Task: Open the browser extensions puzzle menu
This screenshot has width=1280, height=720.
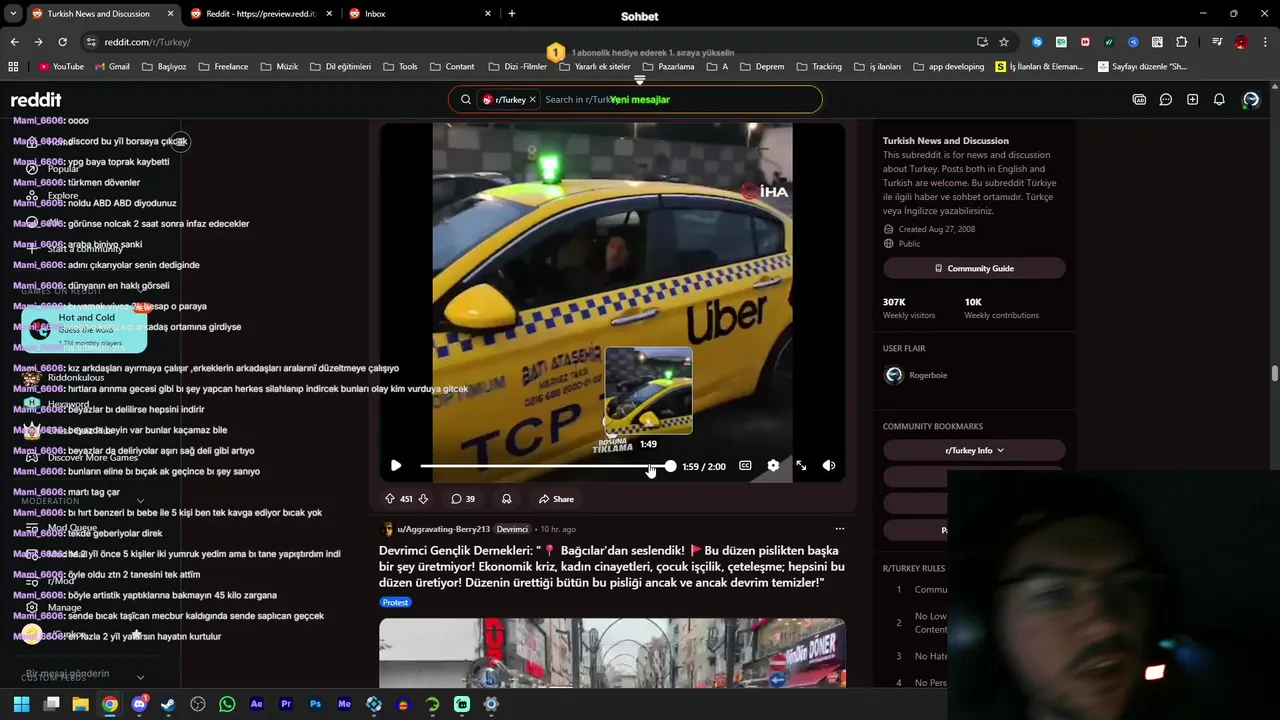Action: [x=1182, y=42]
